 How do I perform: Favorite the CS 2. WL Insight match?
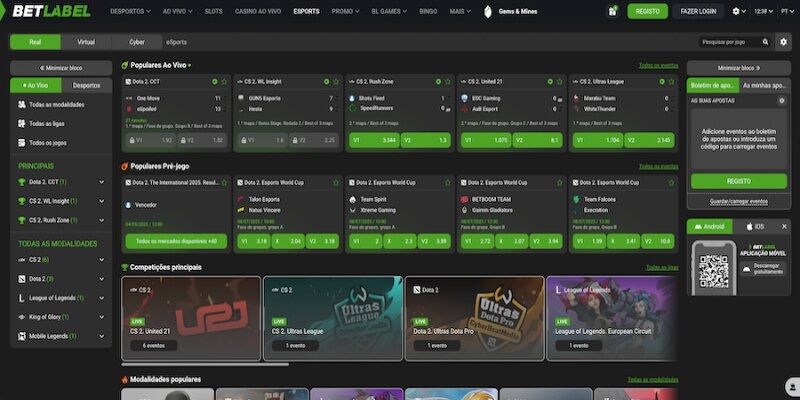click(336, 82)
